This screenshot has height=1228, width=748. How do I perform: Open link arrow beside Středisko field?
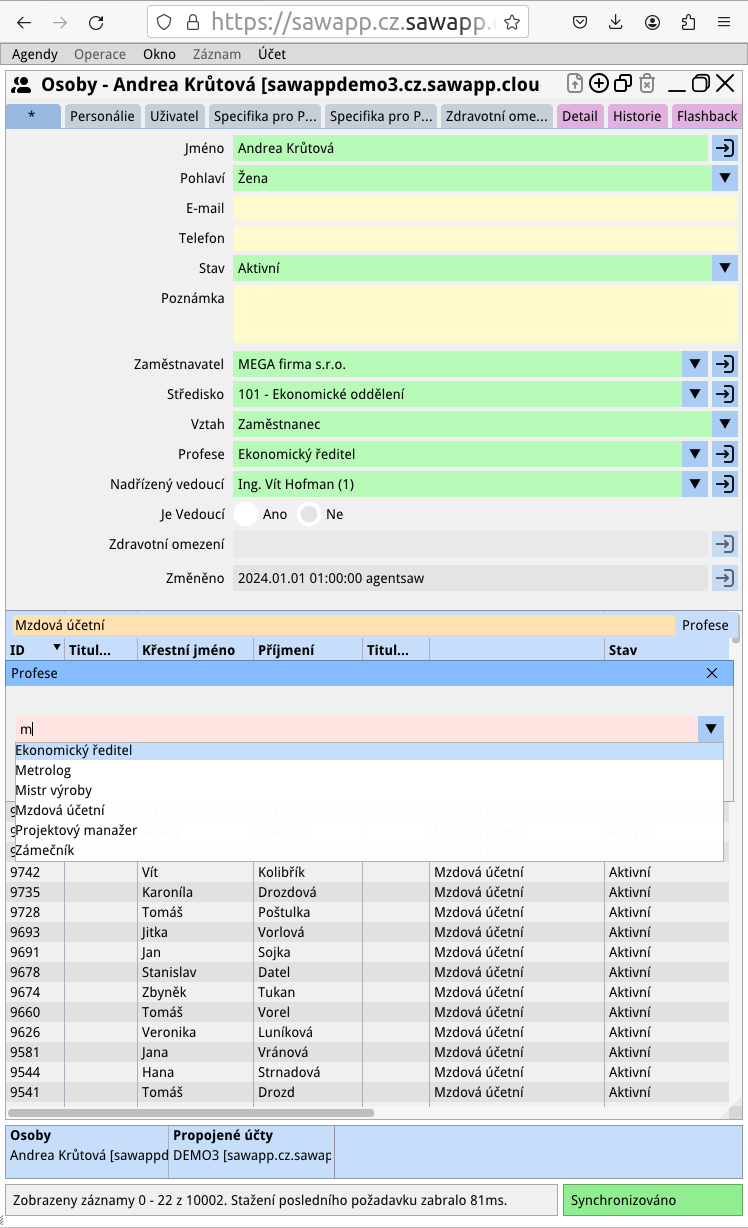coord(724,394)
